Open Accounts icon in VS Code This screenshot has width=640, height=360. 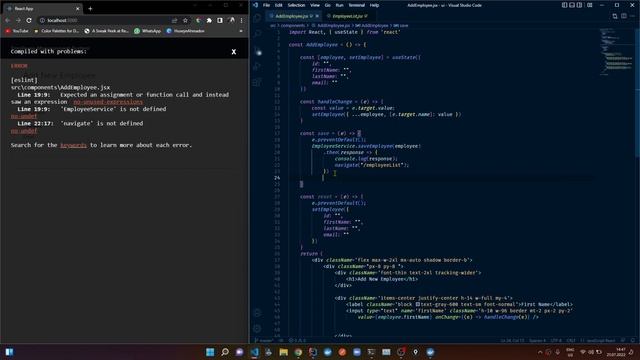pos(258,313)
